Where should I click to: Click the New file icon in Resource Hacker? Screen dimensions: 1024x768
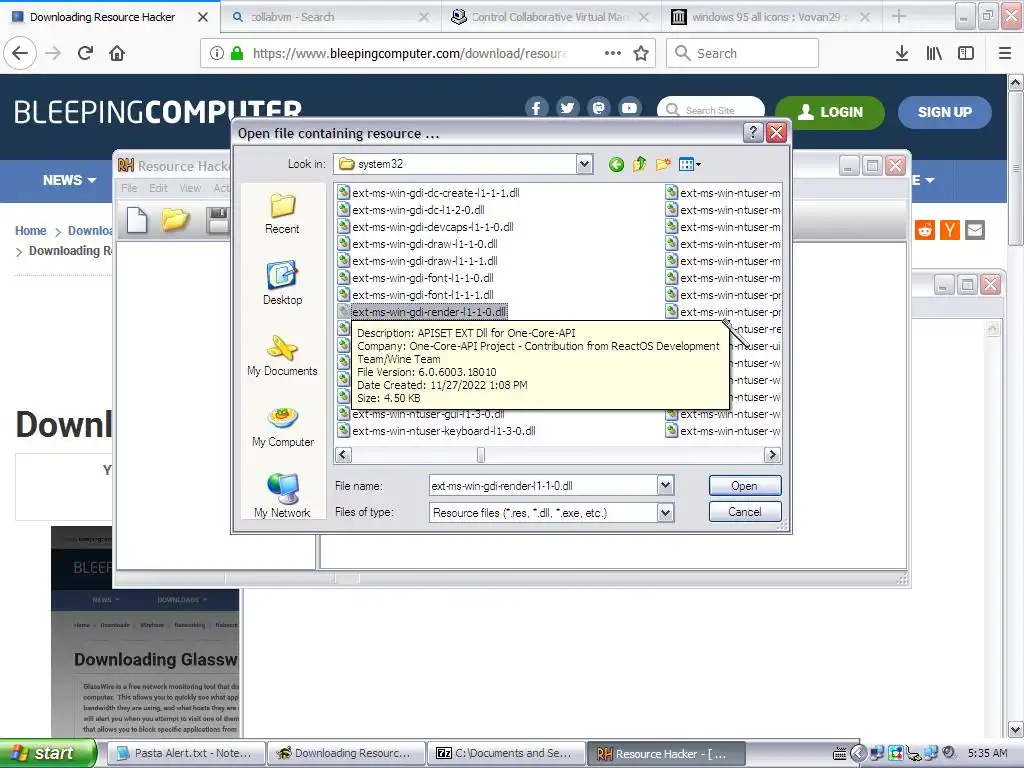(x=136, y=220)
